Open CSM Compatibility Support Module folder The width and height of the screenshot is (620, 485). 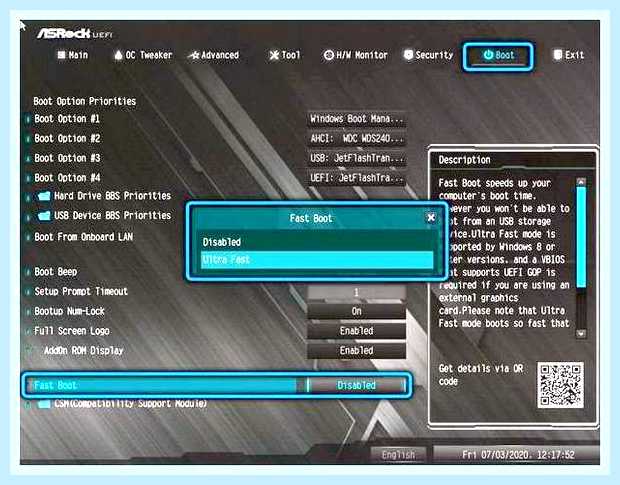(x=130, y=404)
